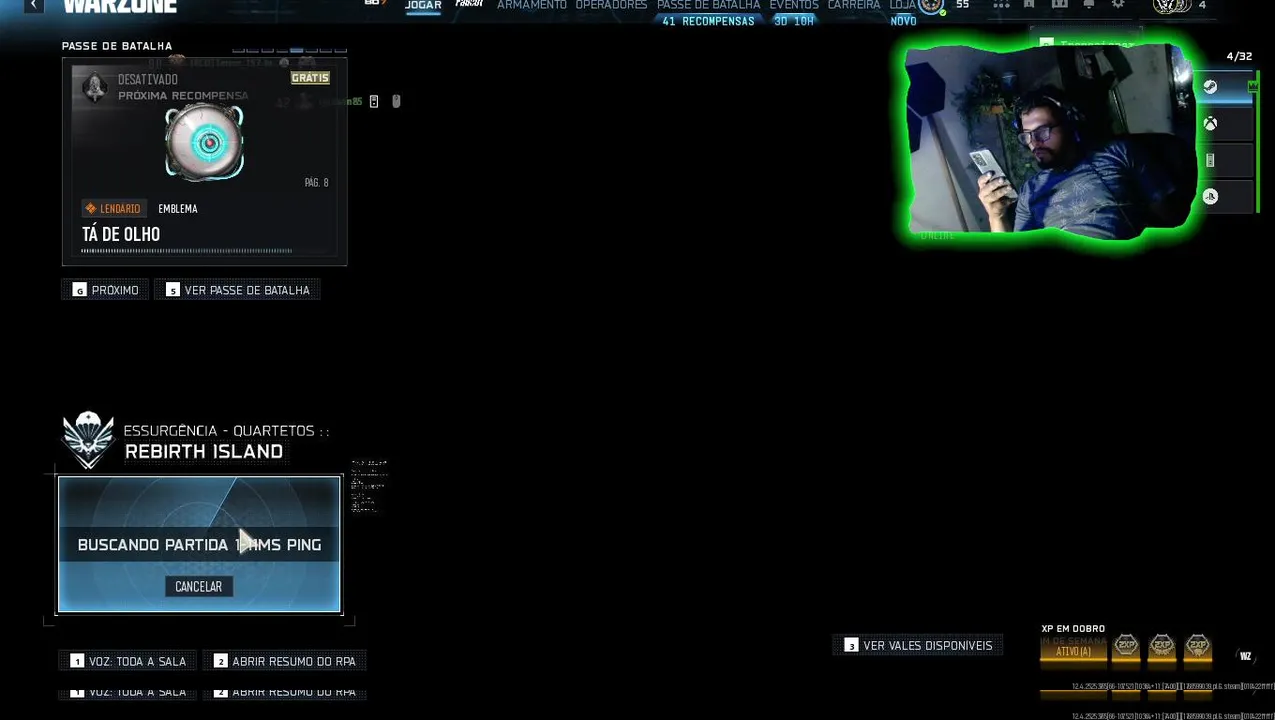1275x720 pixels.
Task: Open the LOJA tab
Action: click(x=902, y=5)
